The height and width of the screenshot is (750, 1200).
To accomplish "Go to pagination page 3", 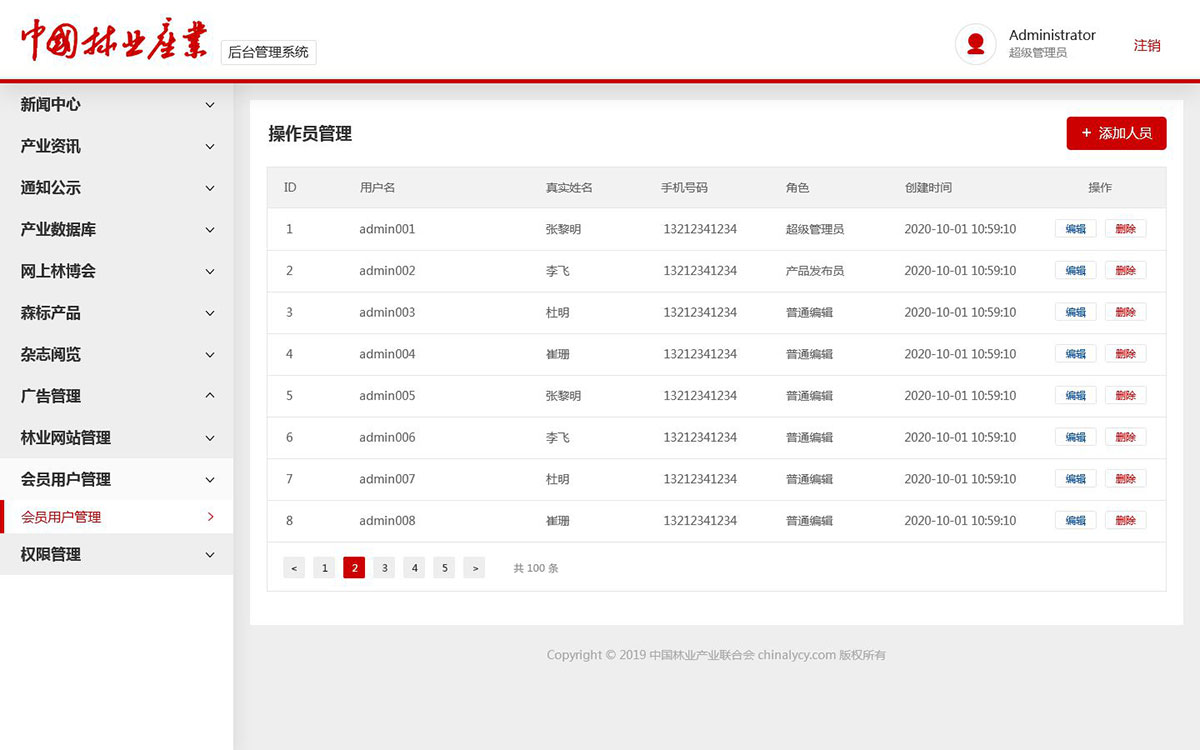I will [384, 568].
